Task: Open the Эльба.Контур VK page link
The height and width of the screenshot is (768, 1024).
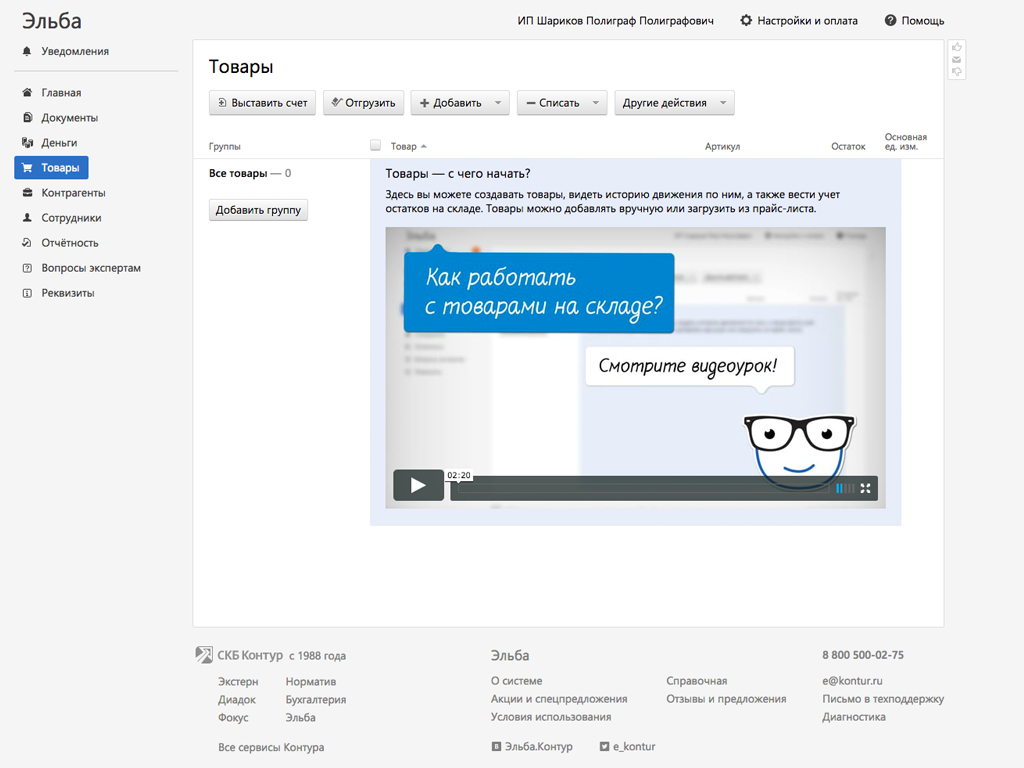Action: point(532,746)
